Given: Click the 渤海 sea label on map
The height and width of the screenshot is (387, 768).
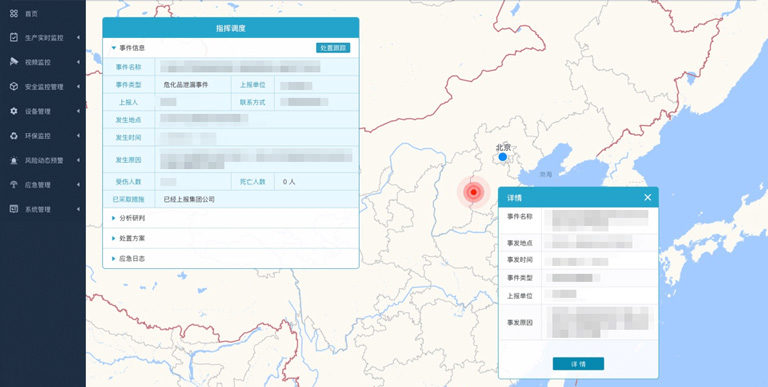Looking at the screenshot, I should pyautogui.click(x=546, y=174).
